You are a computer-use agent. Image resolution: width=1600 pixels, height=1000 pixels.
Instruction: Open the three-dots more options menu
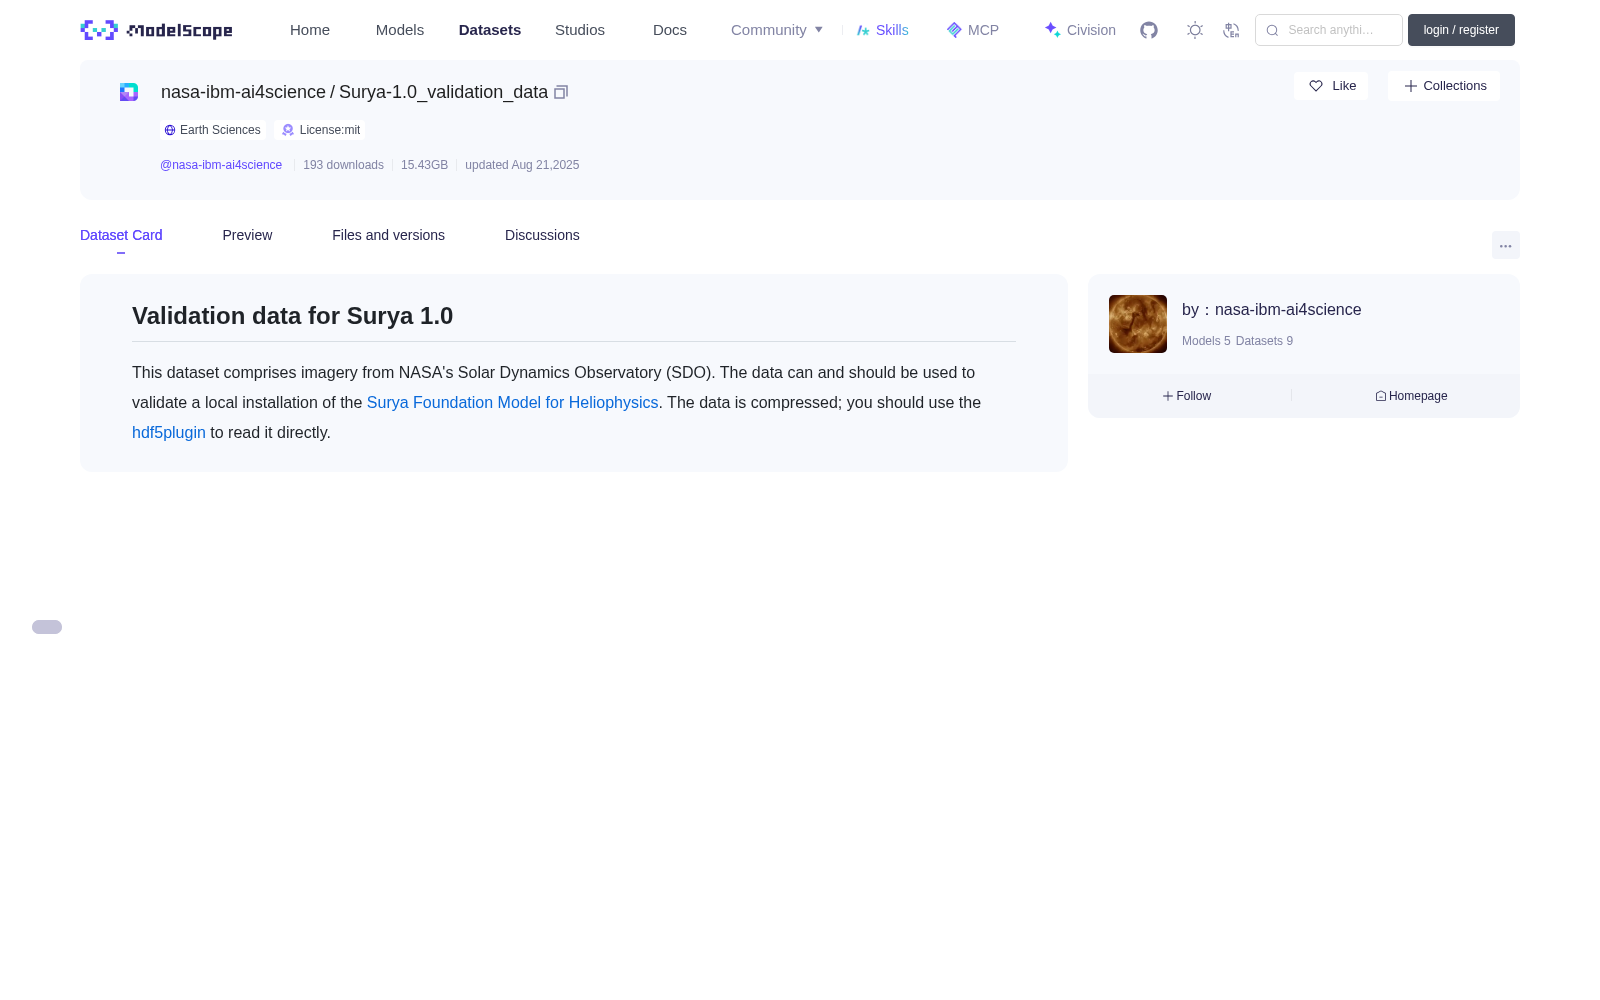point(1506,245)
